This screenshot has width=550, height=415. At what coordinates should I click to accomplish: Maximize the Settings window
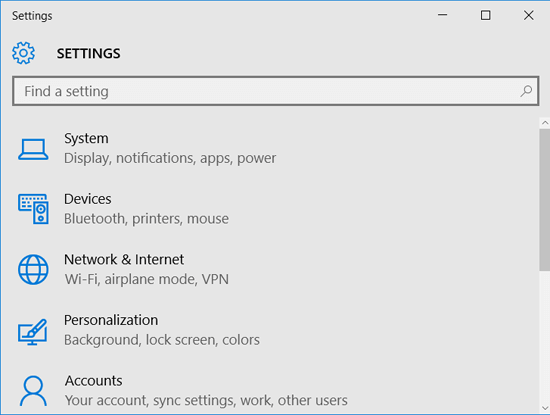[x=485, y=15]
